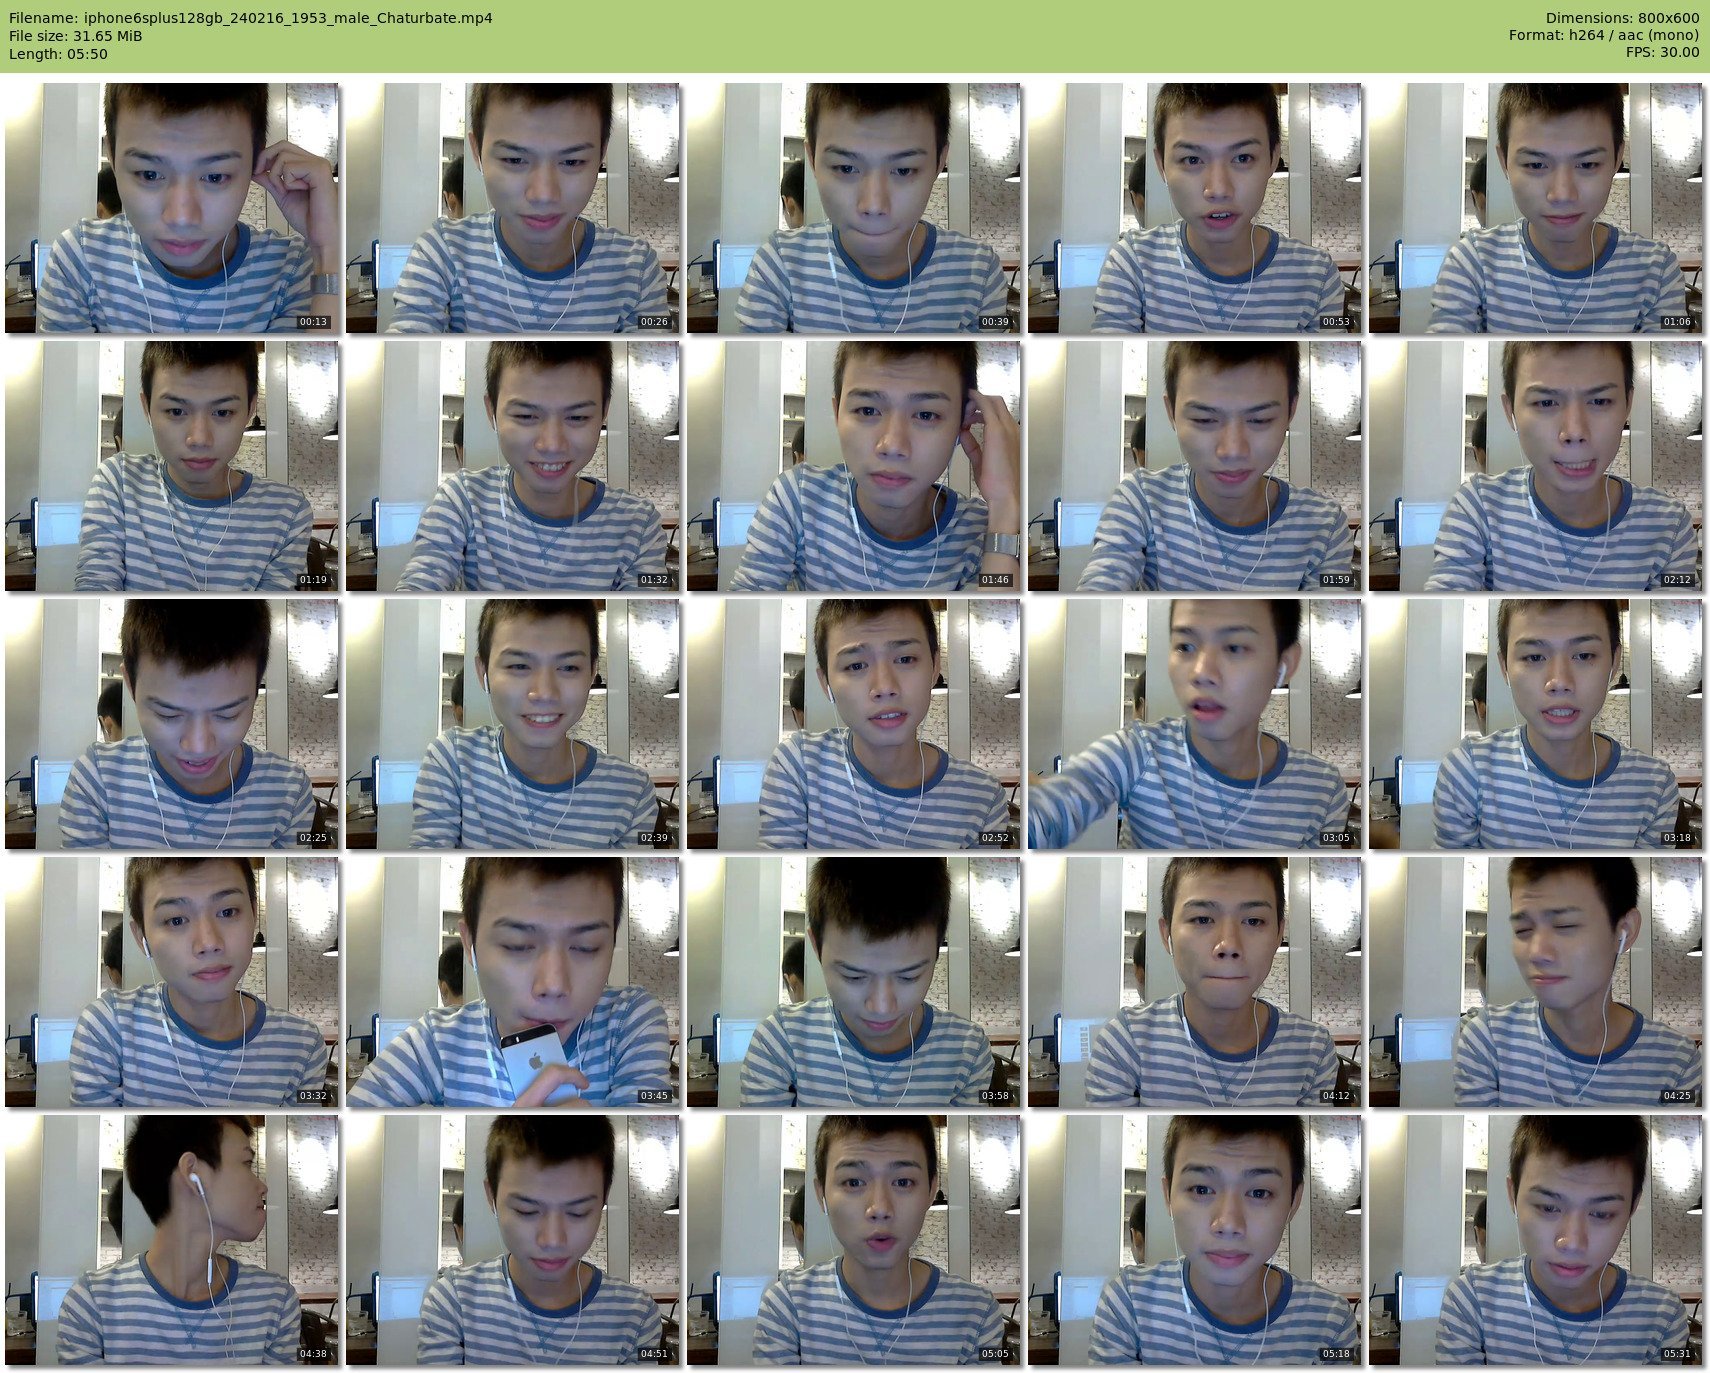Pick the 05:18 frame
1710x1373 pixels.
click(x=1194, y=1240)
